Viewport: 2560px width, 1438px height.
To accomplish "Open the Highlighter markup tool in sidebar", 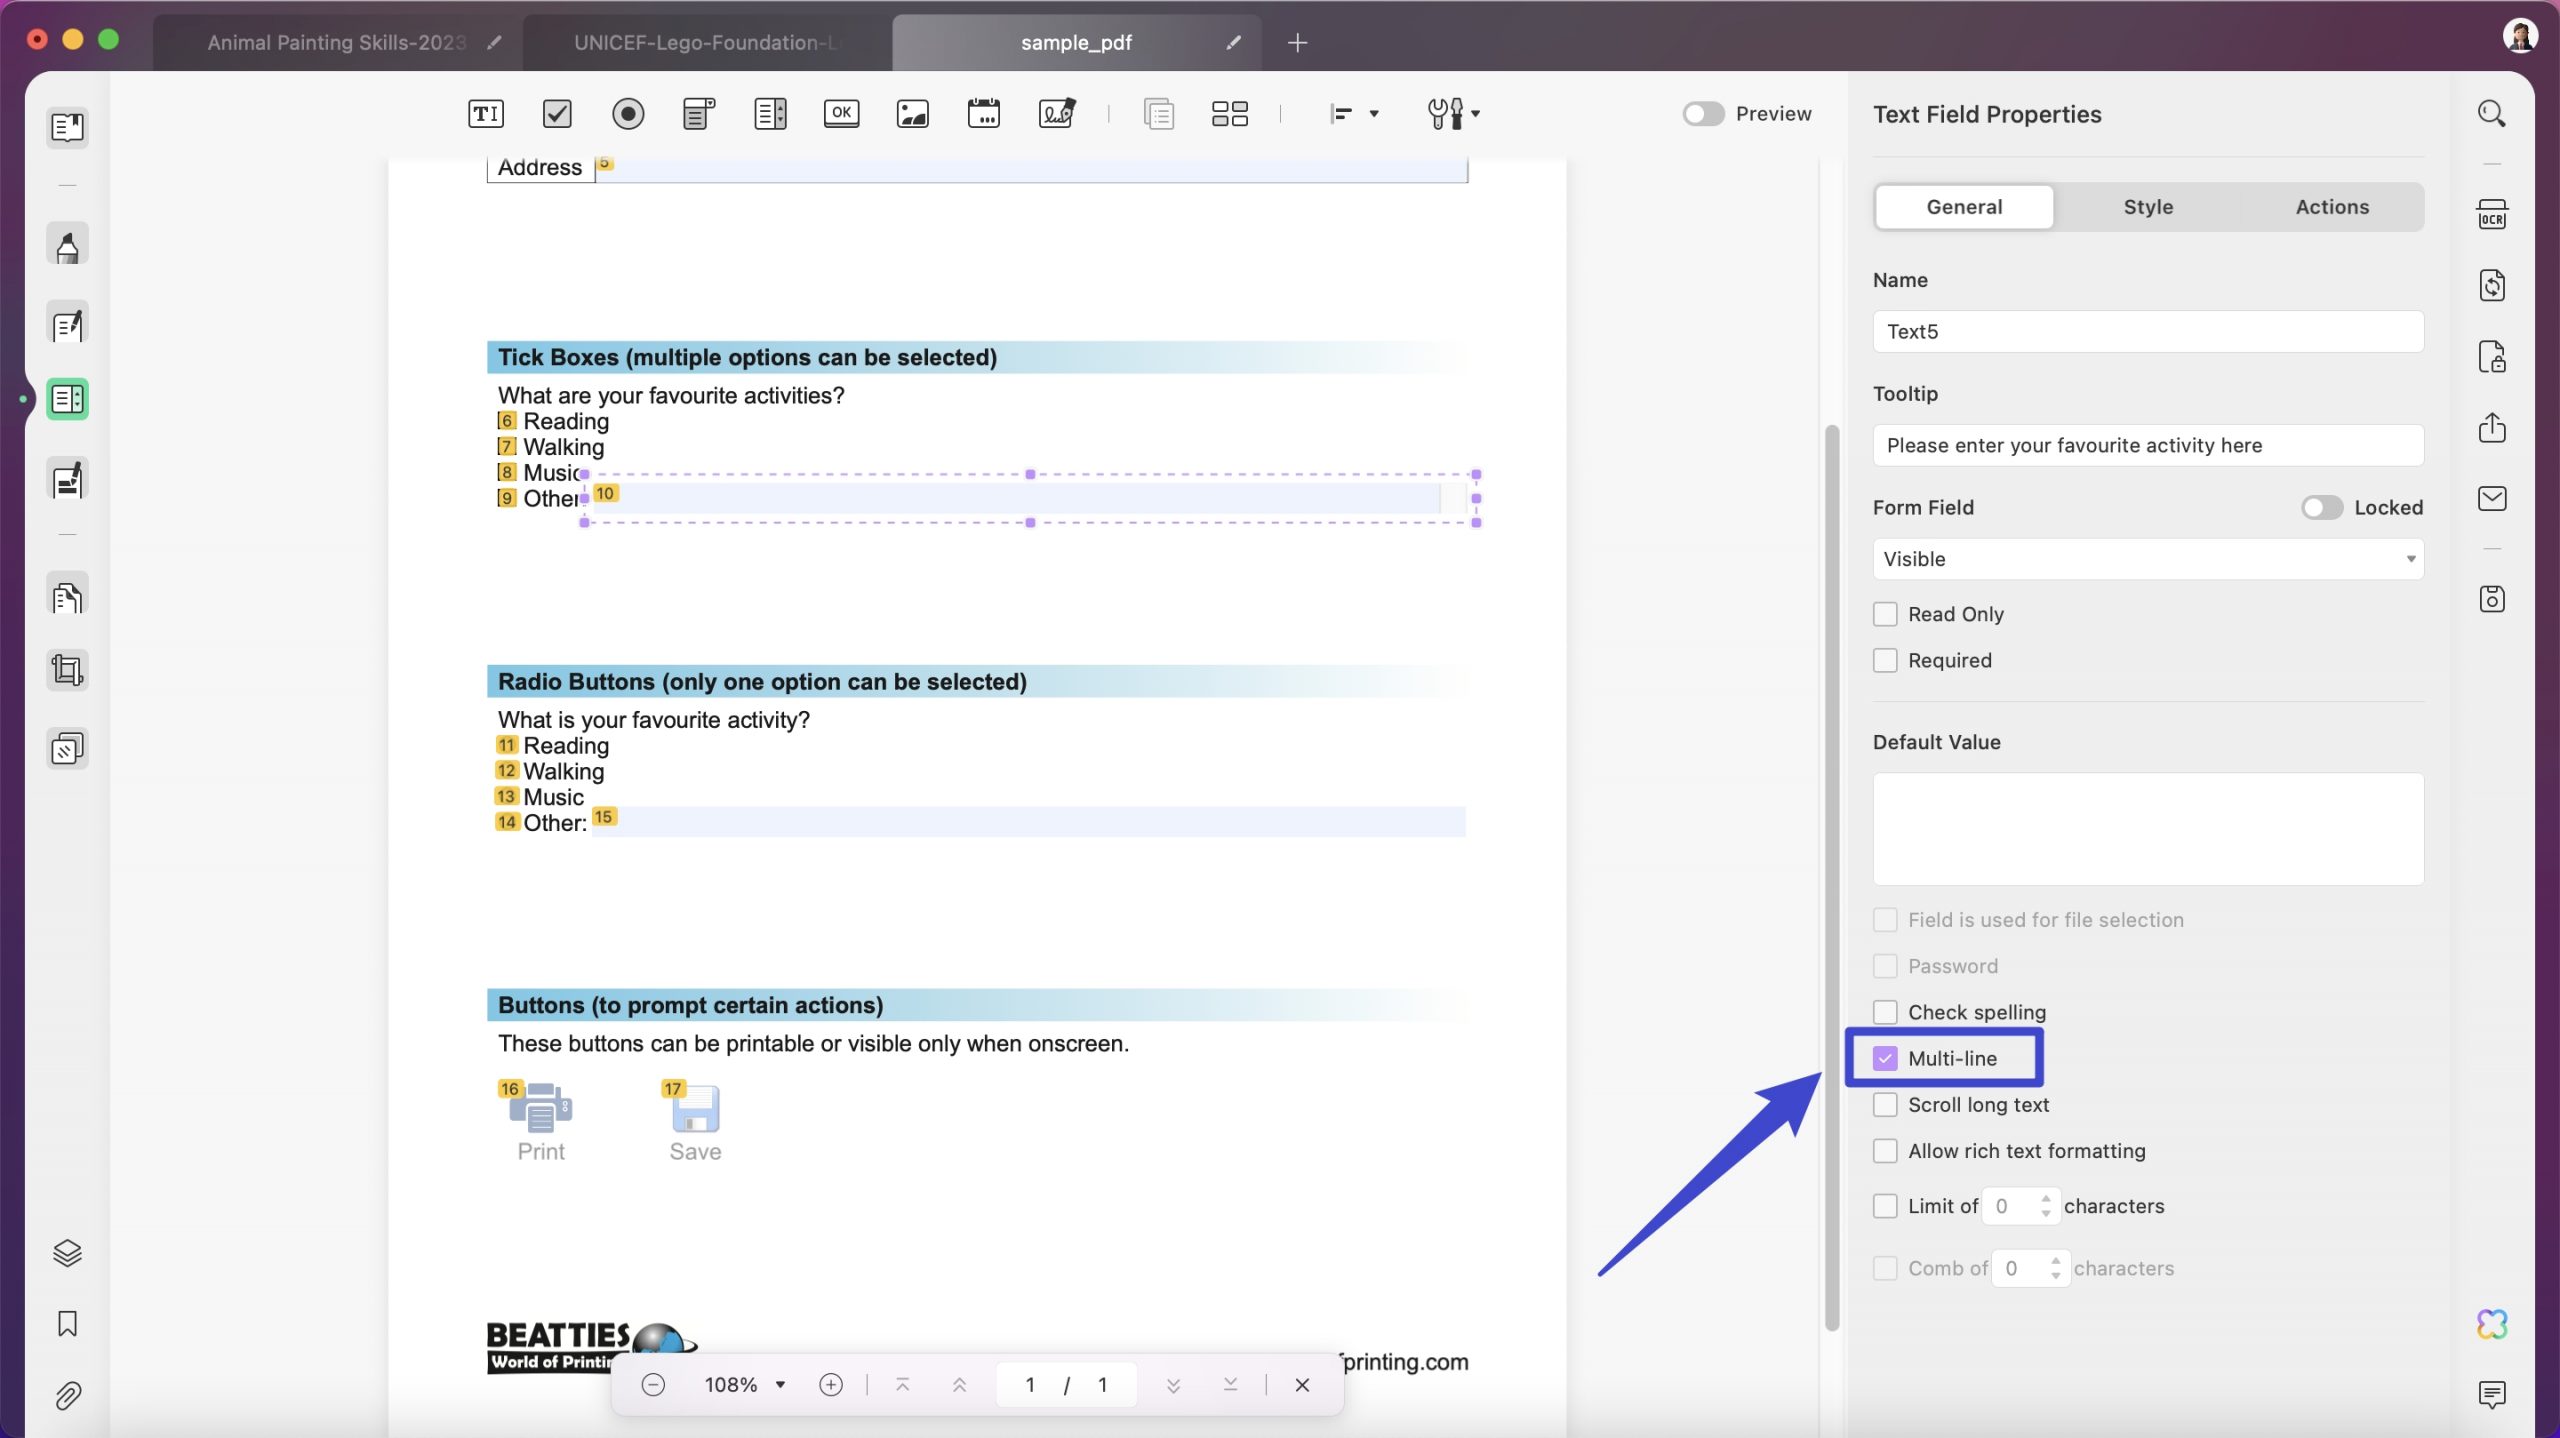I will [67, 243].
